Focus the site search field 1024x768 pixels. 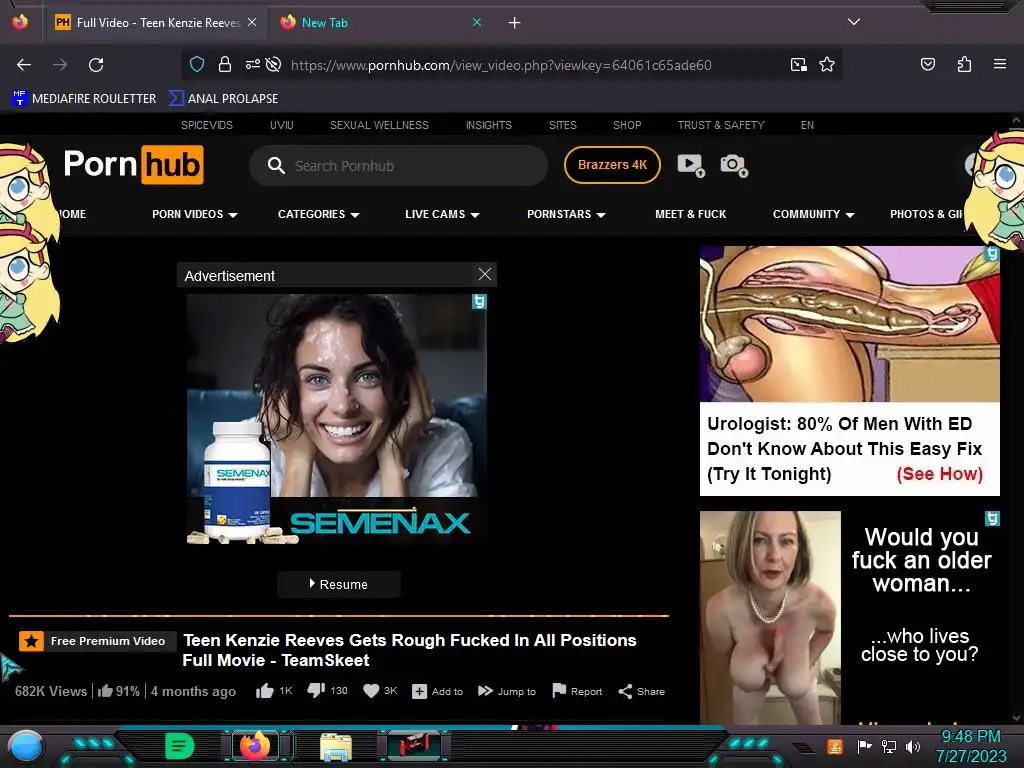pos(398,166)
